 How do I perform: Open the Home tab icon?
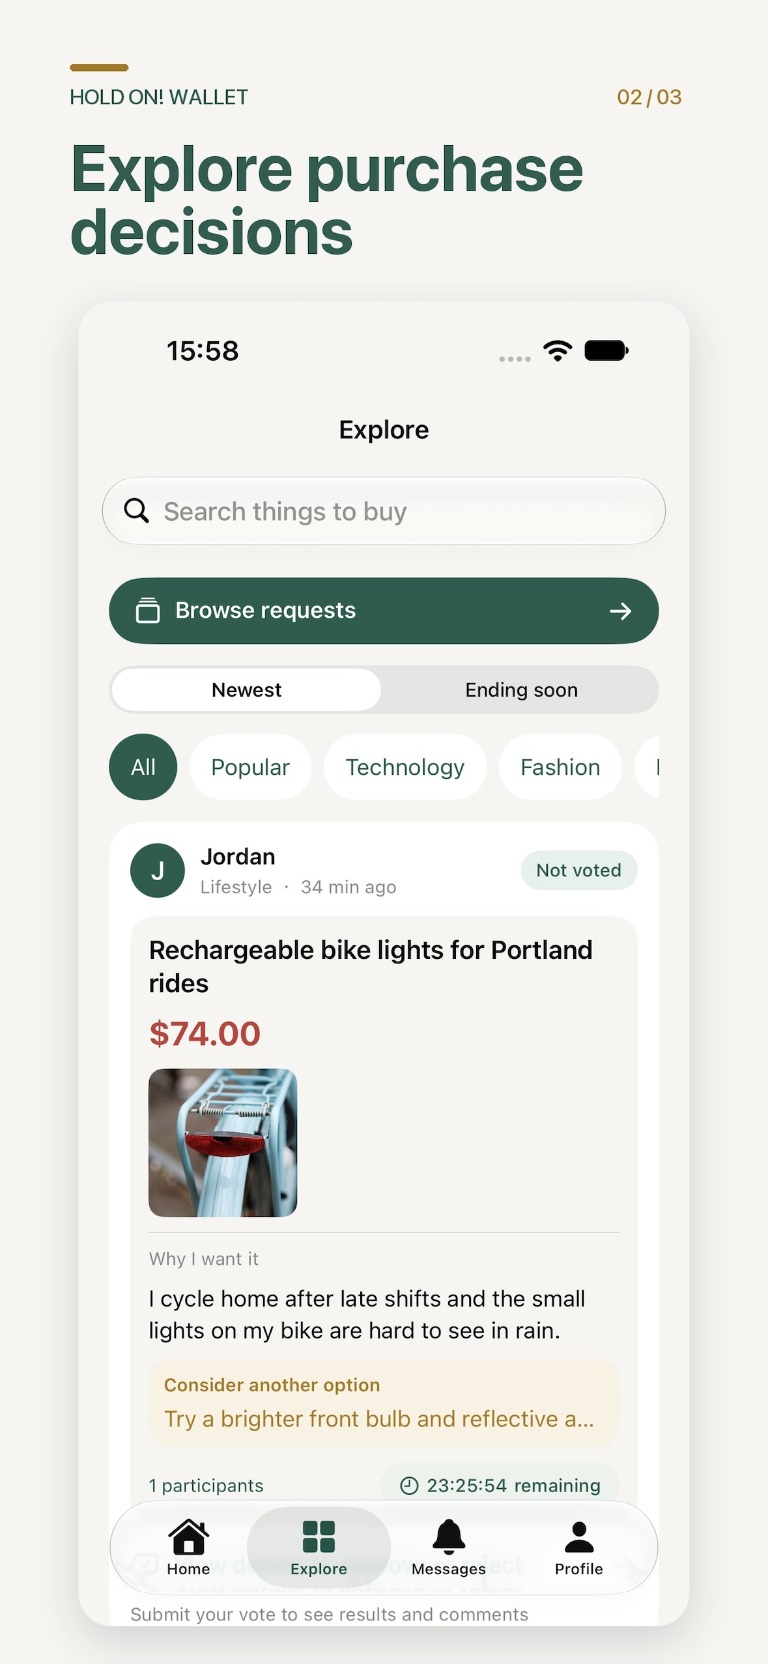click(x=188, y=1536)
